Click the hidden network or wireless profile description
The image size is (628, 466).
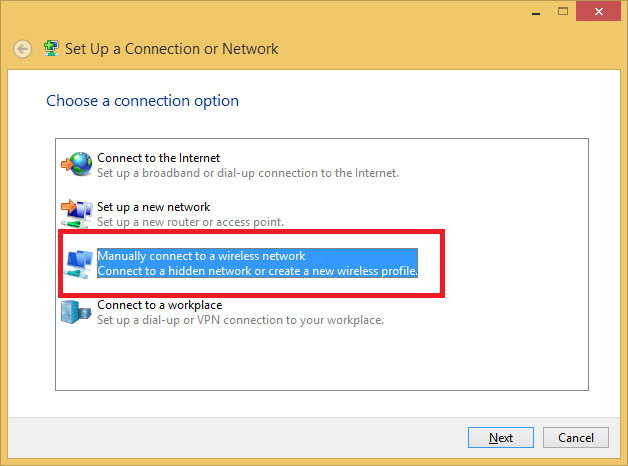click(x=256, y=271)
